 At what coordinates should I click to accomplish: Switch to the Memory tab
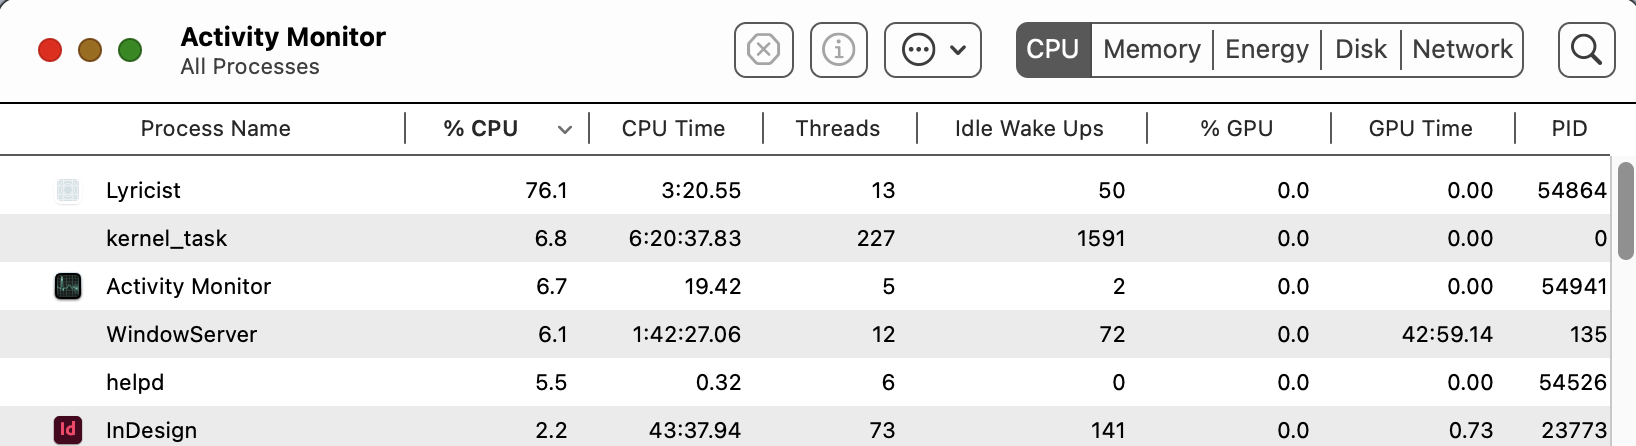pyautogui.click(x=1151, y=50)
